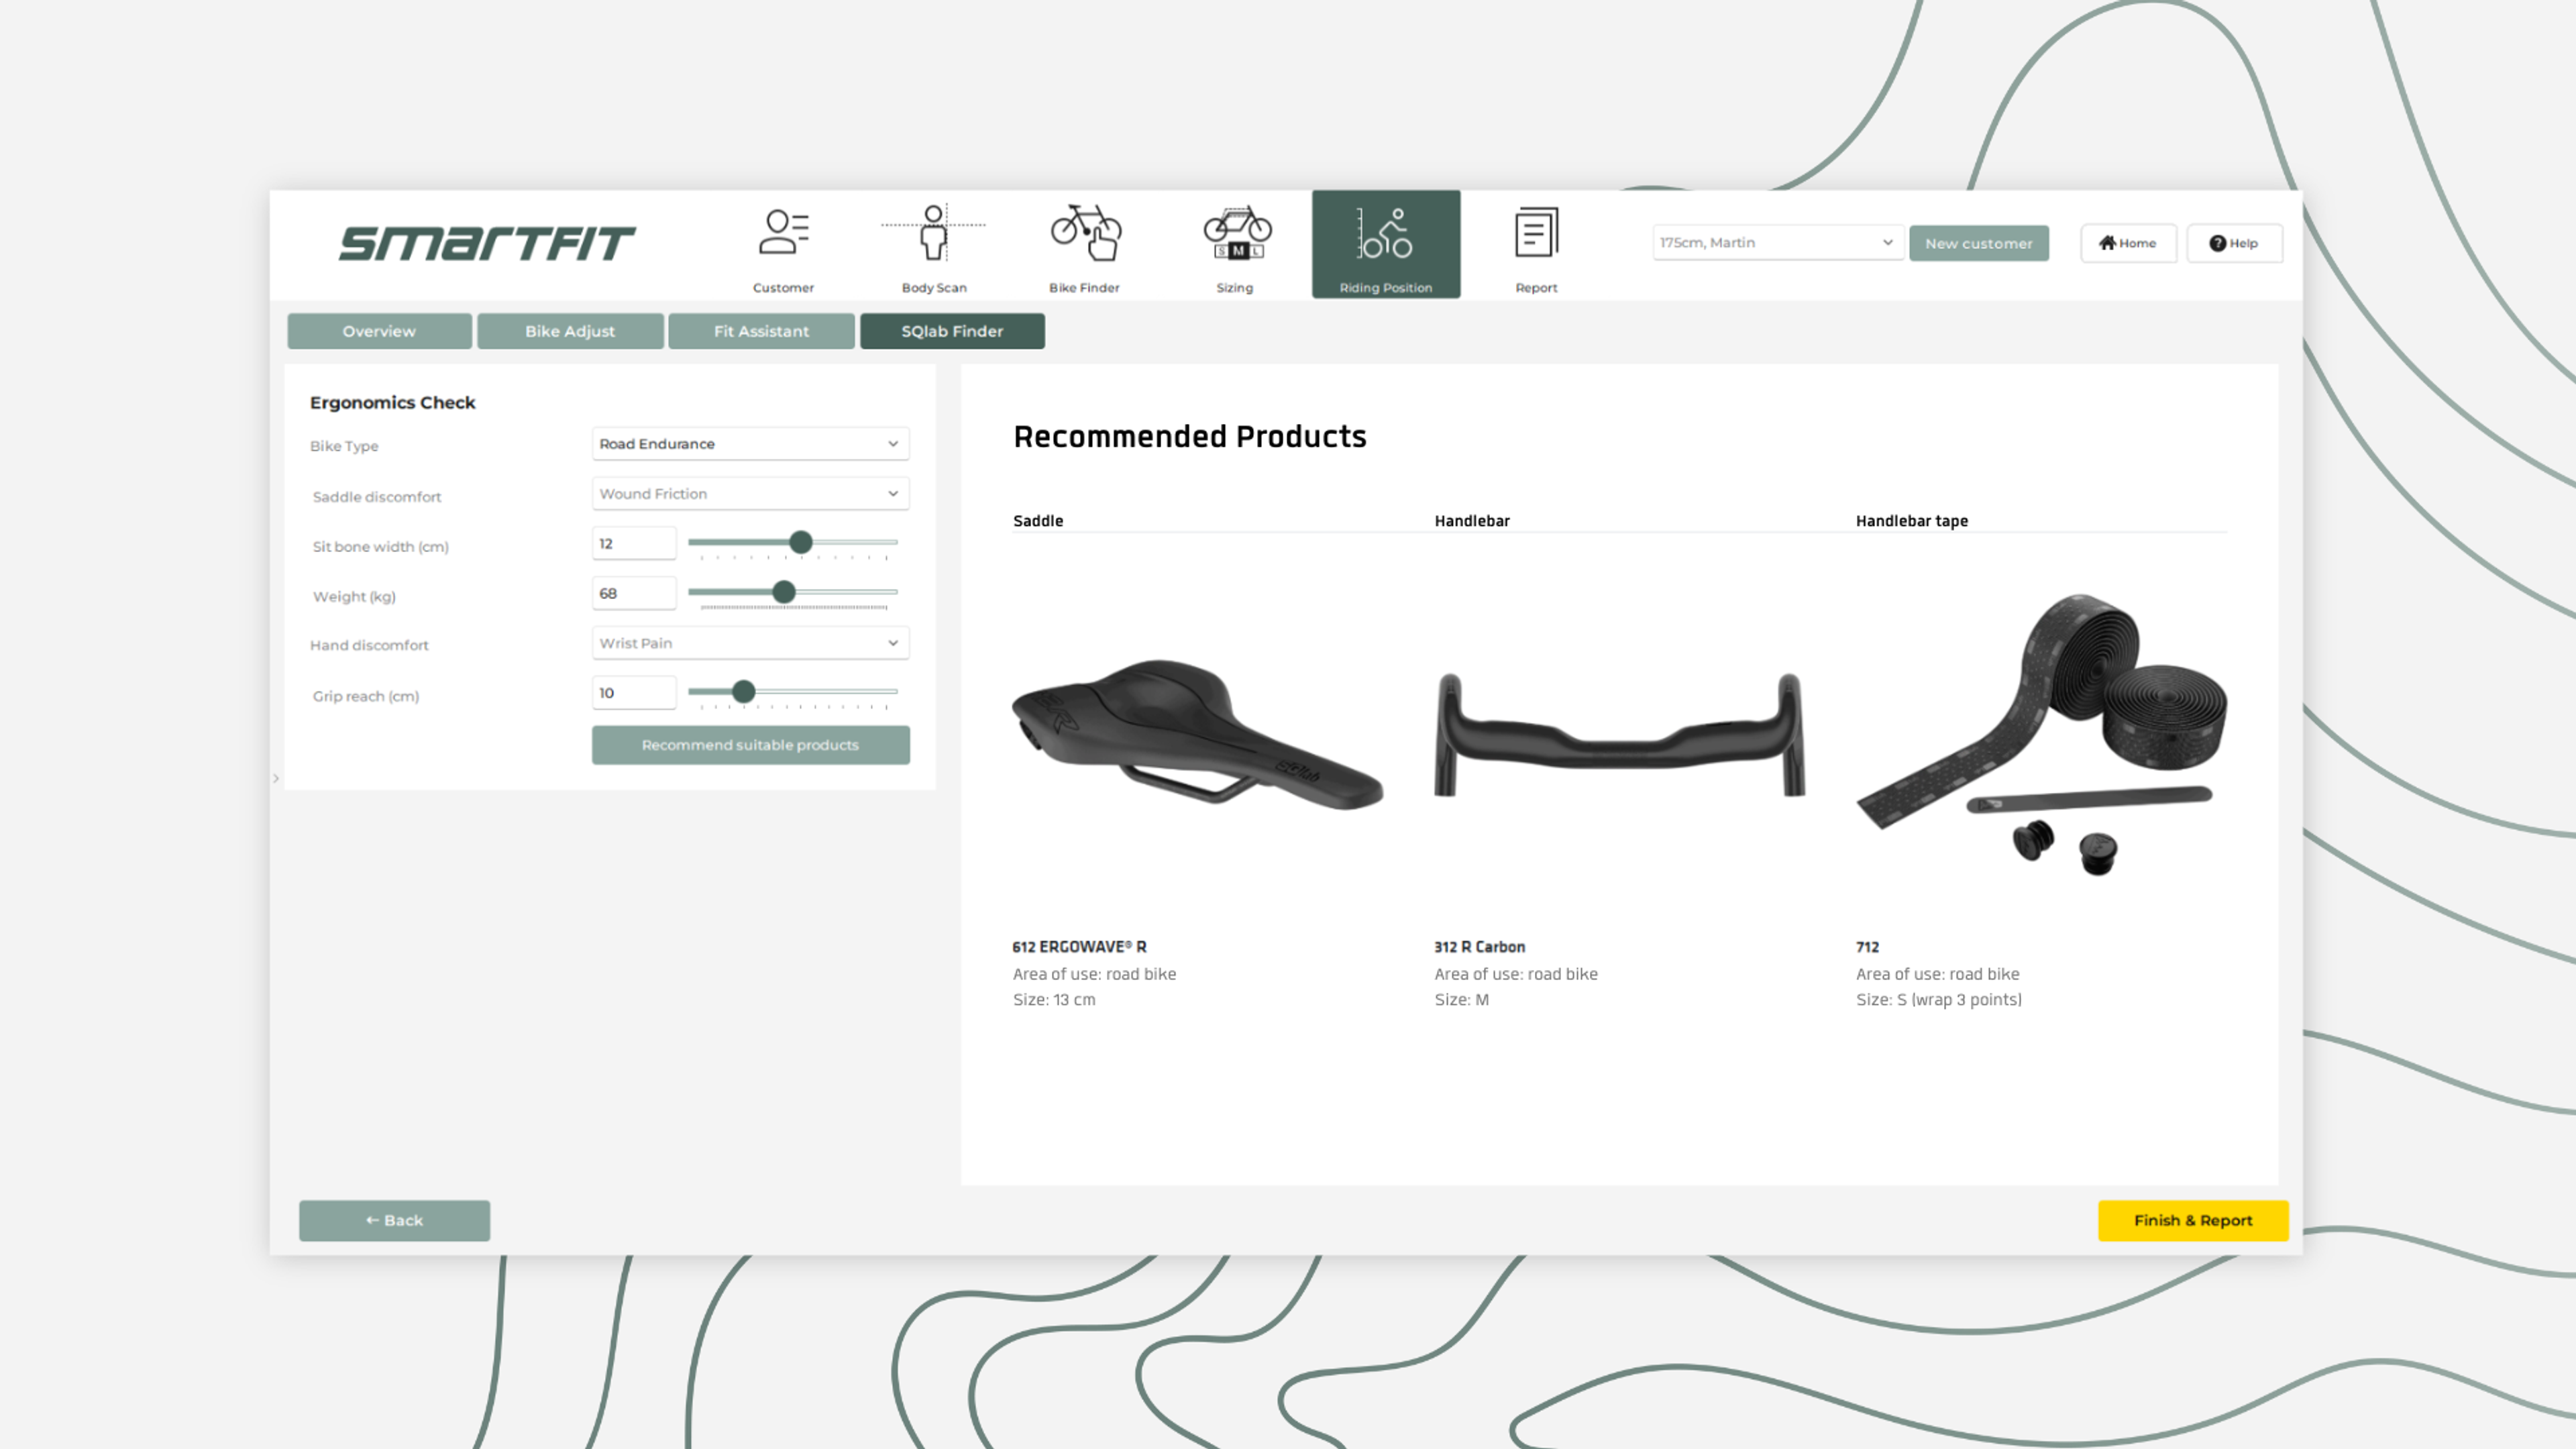
Task: Open the Customer step icon
Action: pyautogui.click(x=783, y=233)
